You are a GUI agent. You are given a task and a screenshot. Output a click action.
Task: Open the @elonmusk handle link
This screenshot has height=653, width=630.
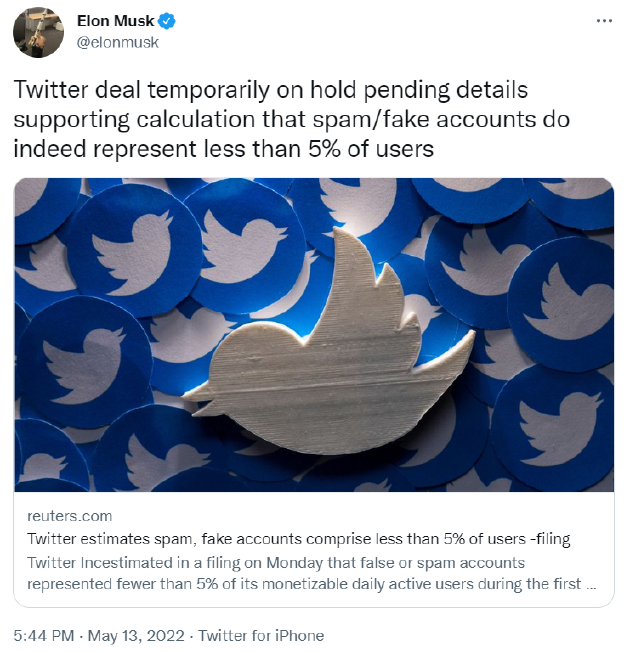(117, 42)
